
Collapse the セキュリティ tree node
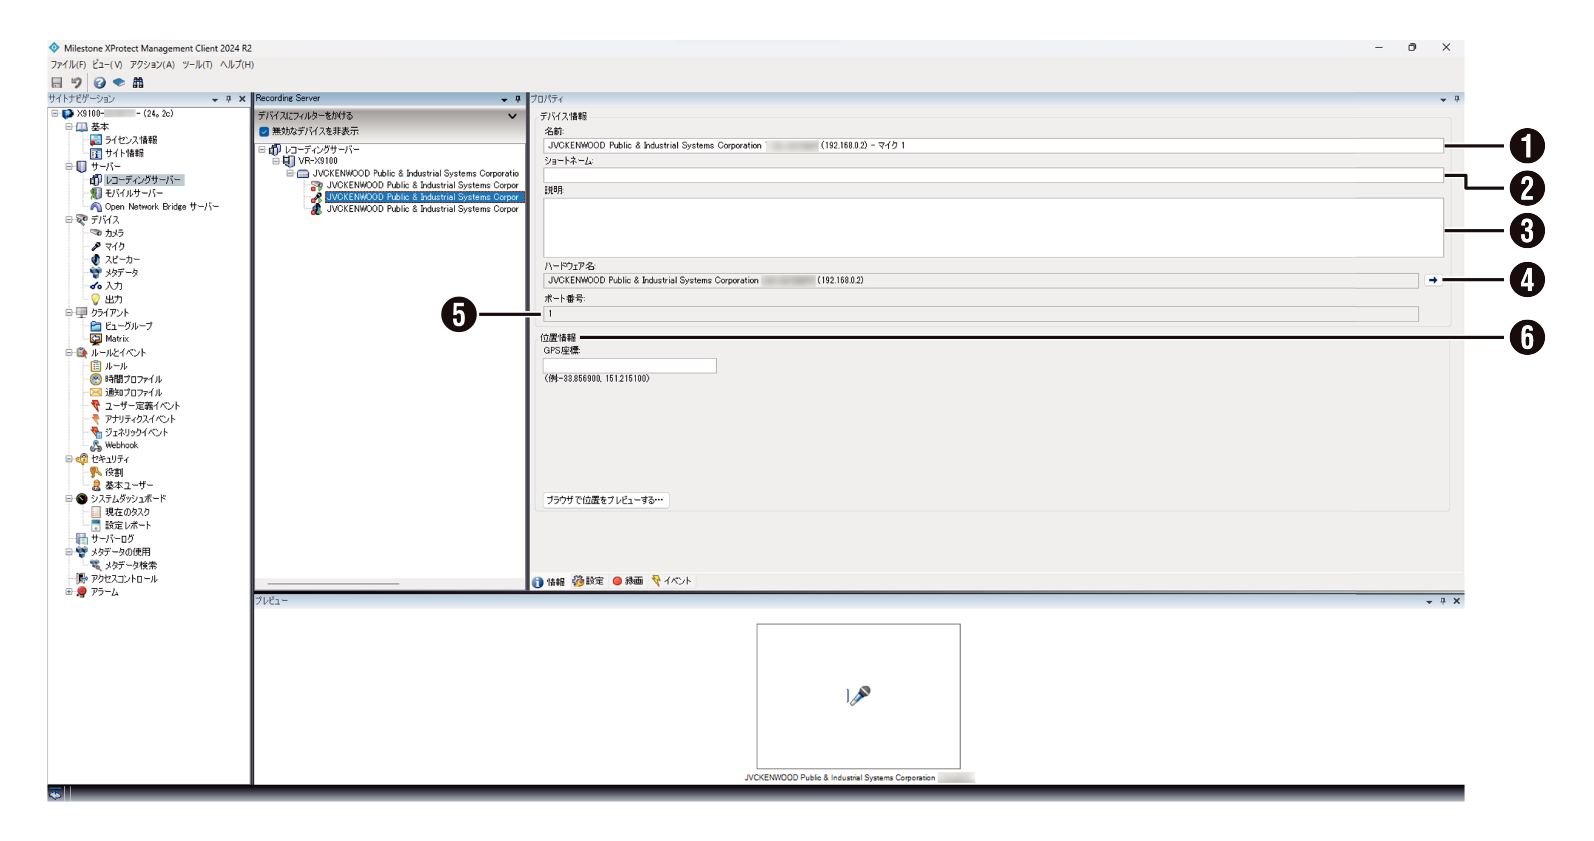pyautogui.click(x=69, y=459)
